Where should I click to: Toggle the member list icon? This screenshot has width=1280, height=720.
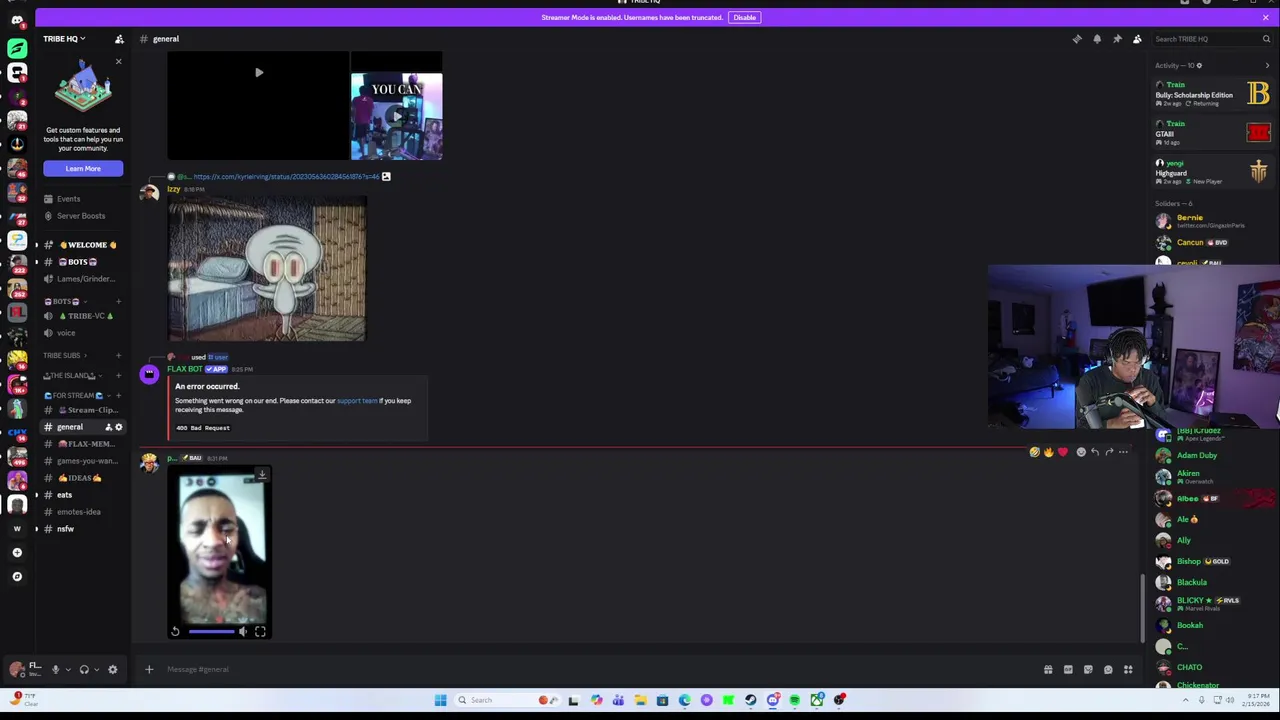point(1137,39)
